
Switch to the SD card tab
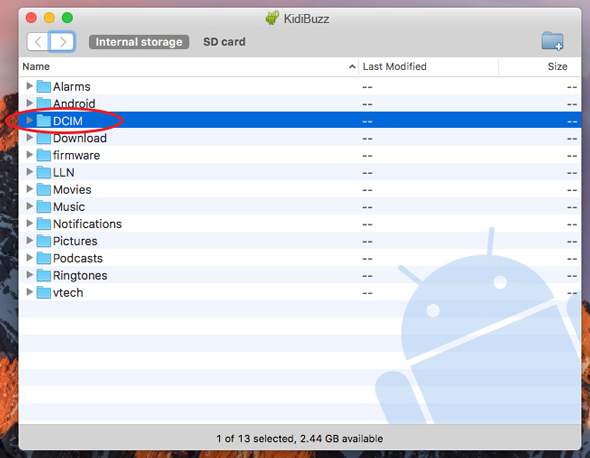click(x=224, y=42)
